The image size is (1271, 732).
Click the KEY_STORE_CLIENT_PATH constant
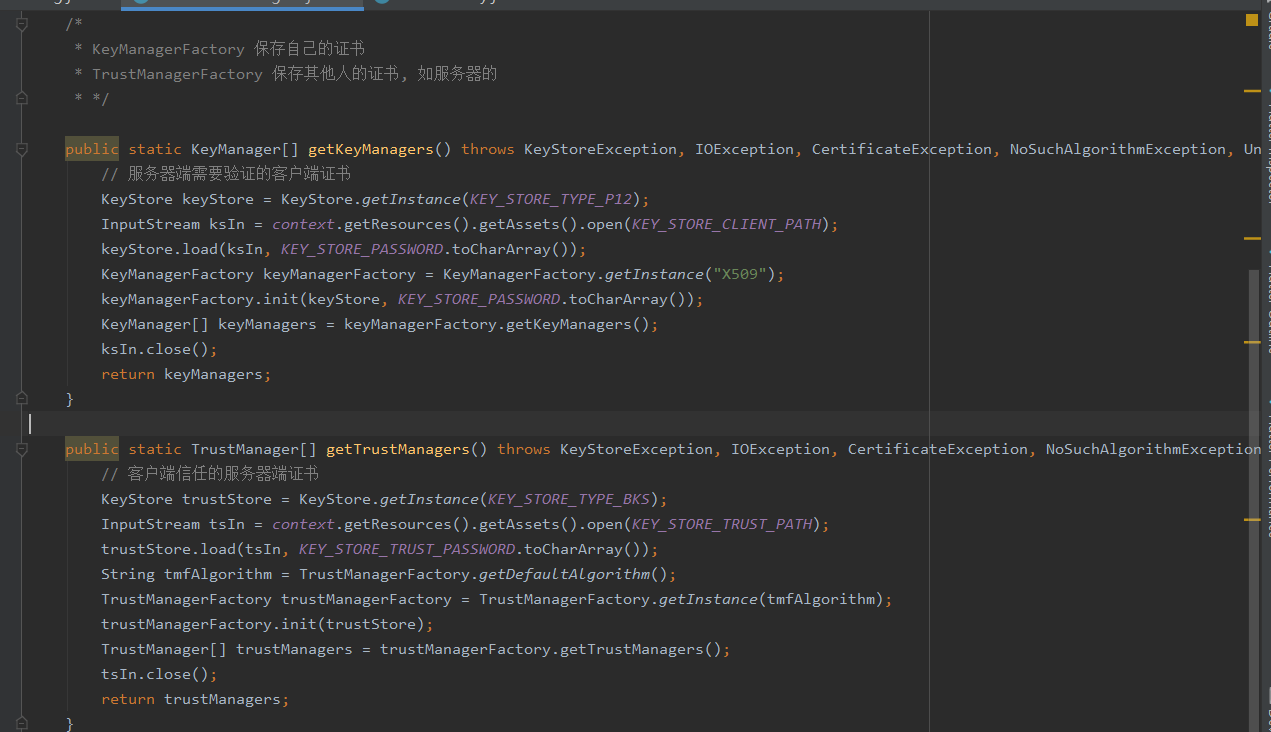click(x=726, y=224)
